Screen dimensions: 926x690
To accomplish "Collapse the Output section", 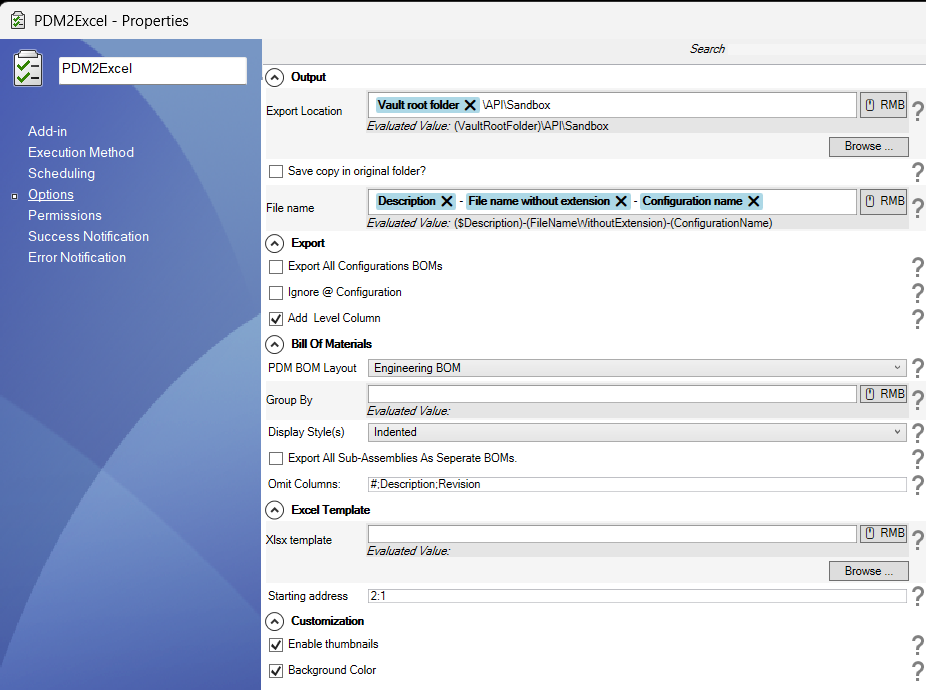I will (274, 77).
